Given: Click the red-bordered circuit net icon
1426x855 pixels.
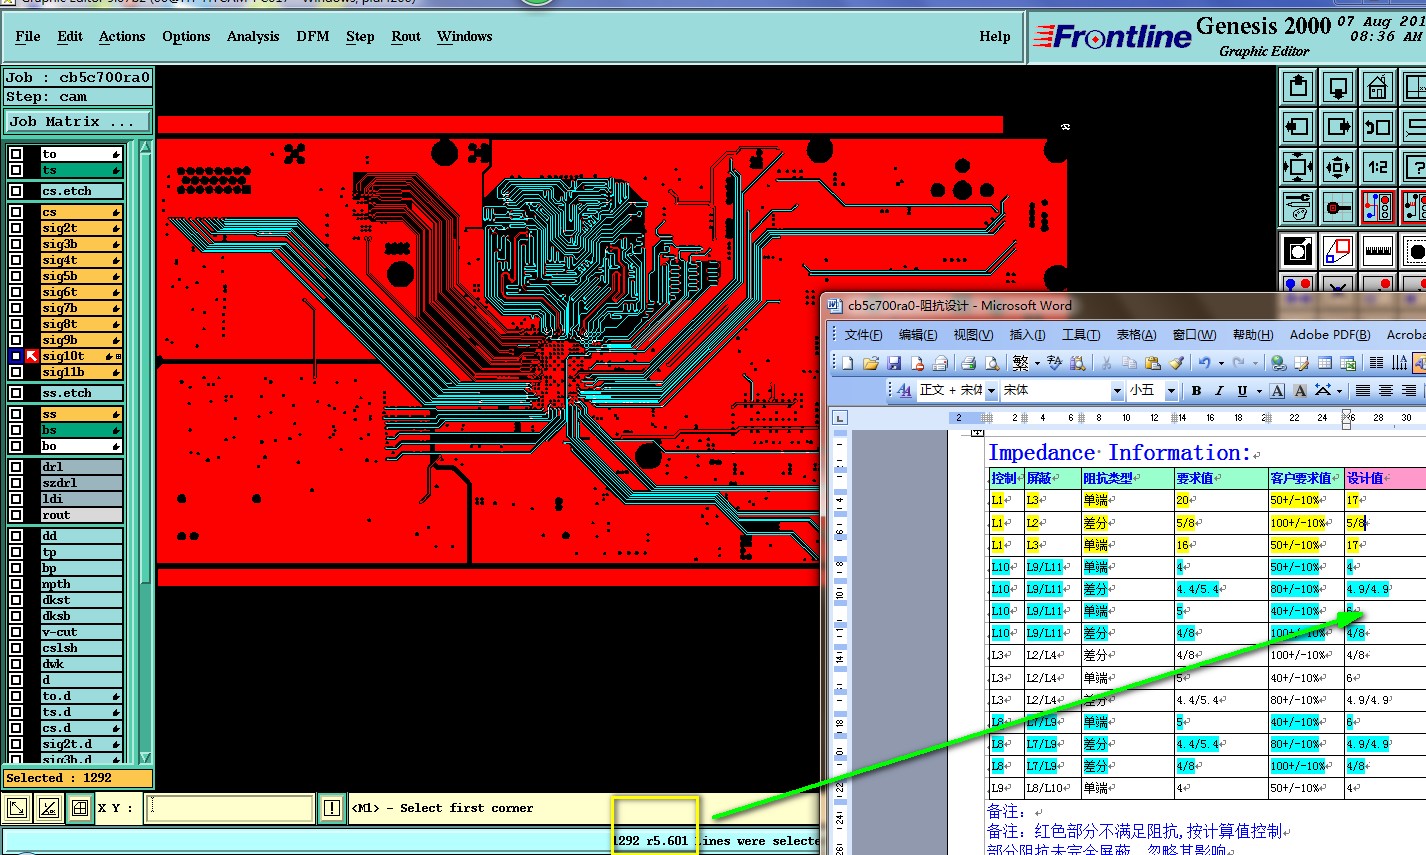Looking at the screenshot, I should point(1378,207).
